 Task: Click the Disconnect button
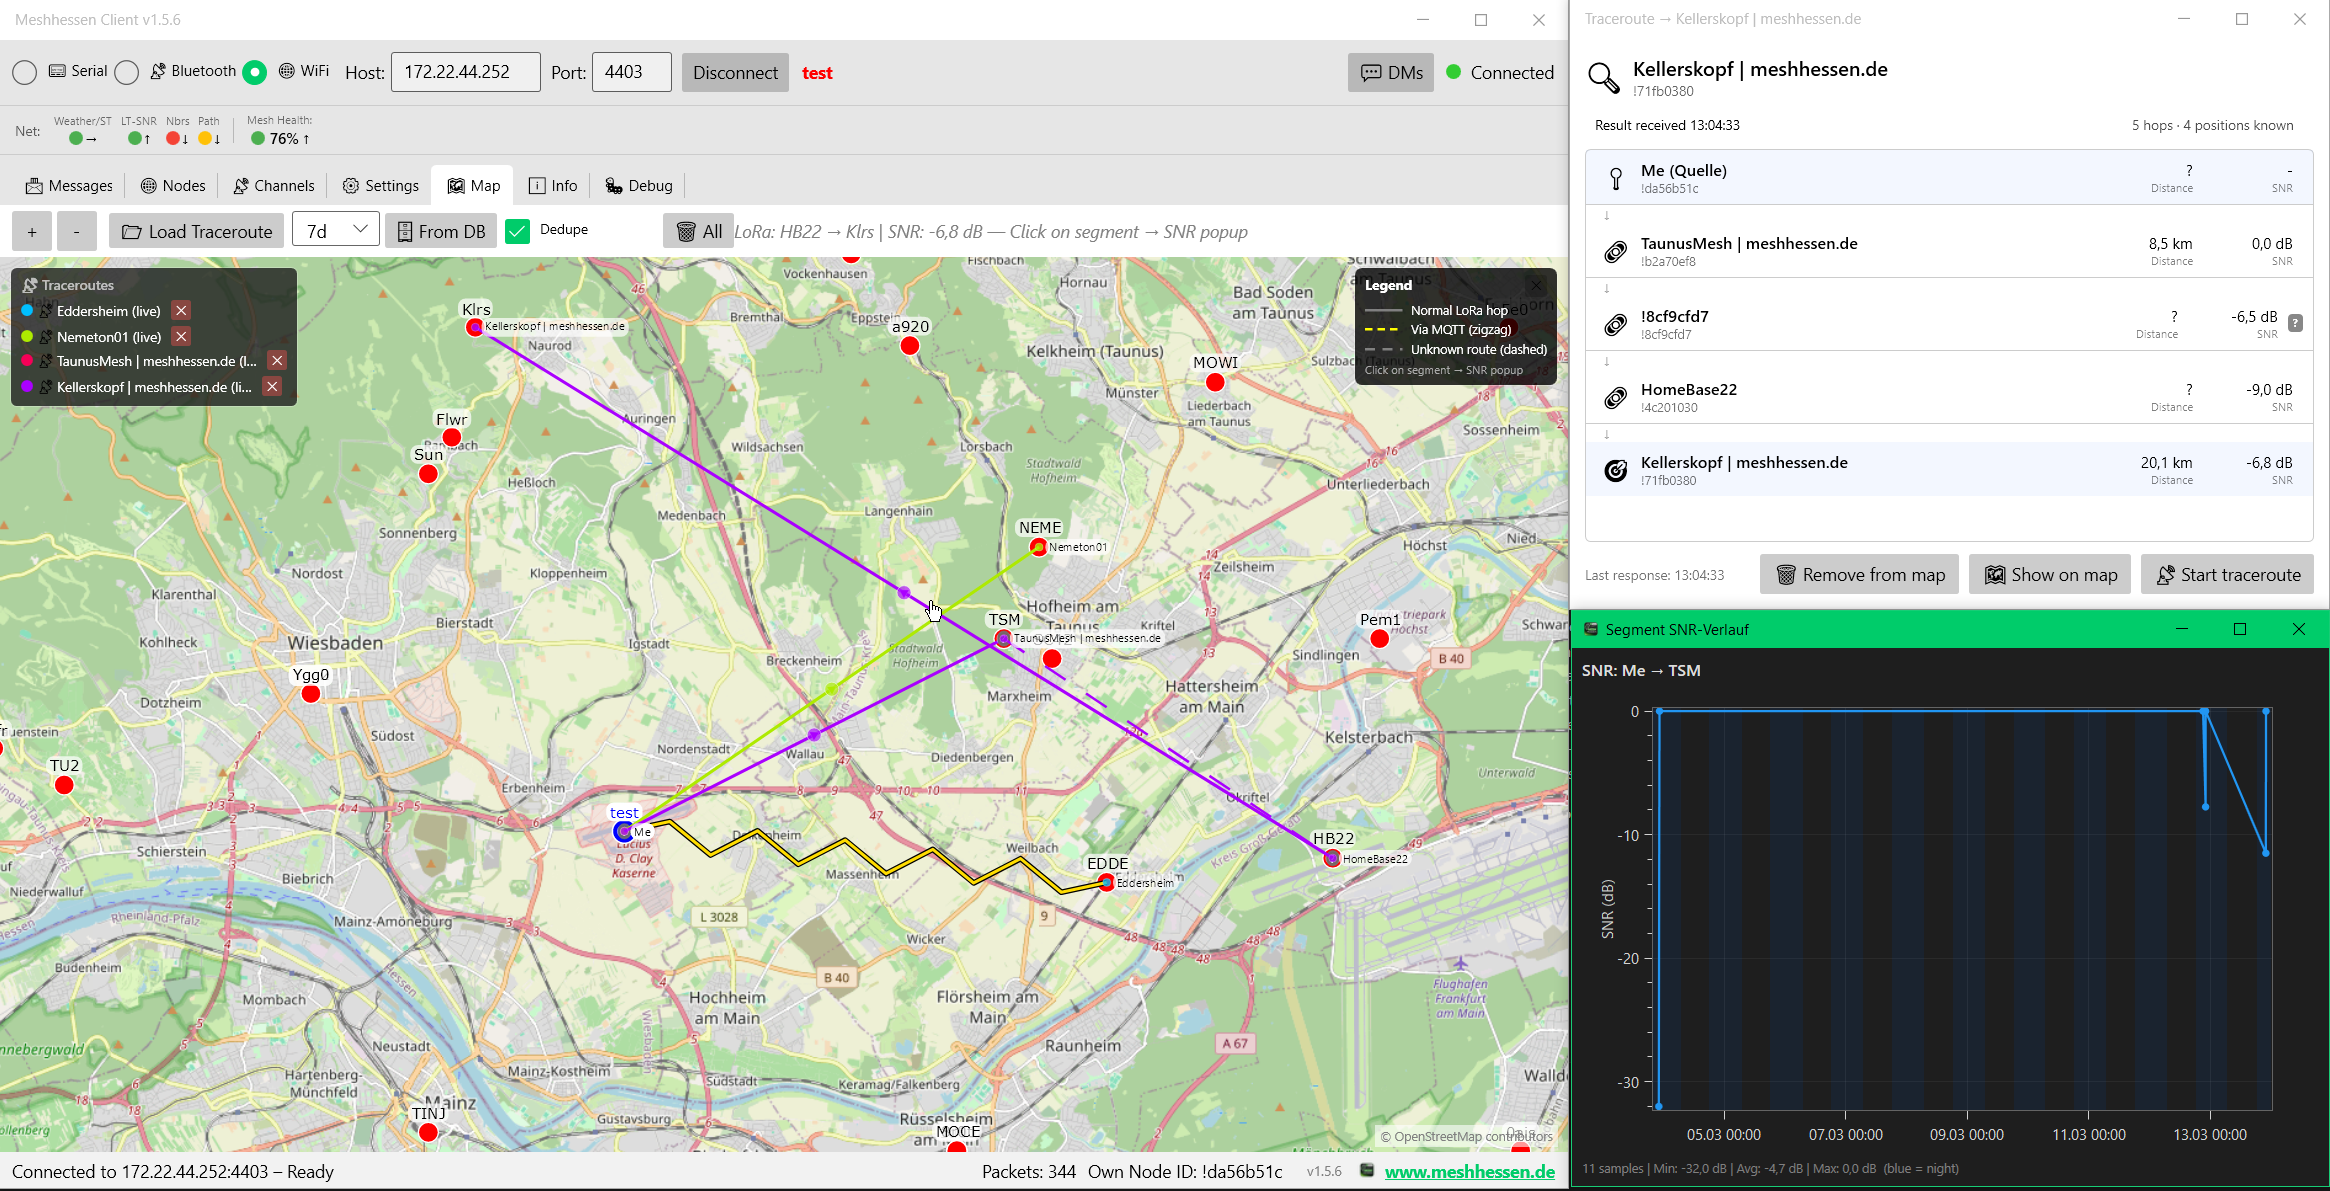coord(735,72)
